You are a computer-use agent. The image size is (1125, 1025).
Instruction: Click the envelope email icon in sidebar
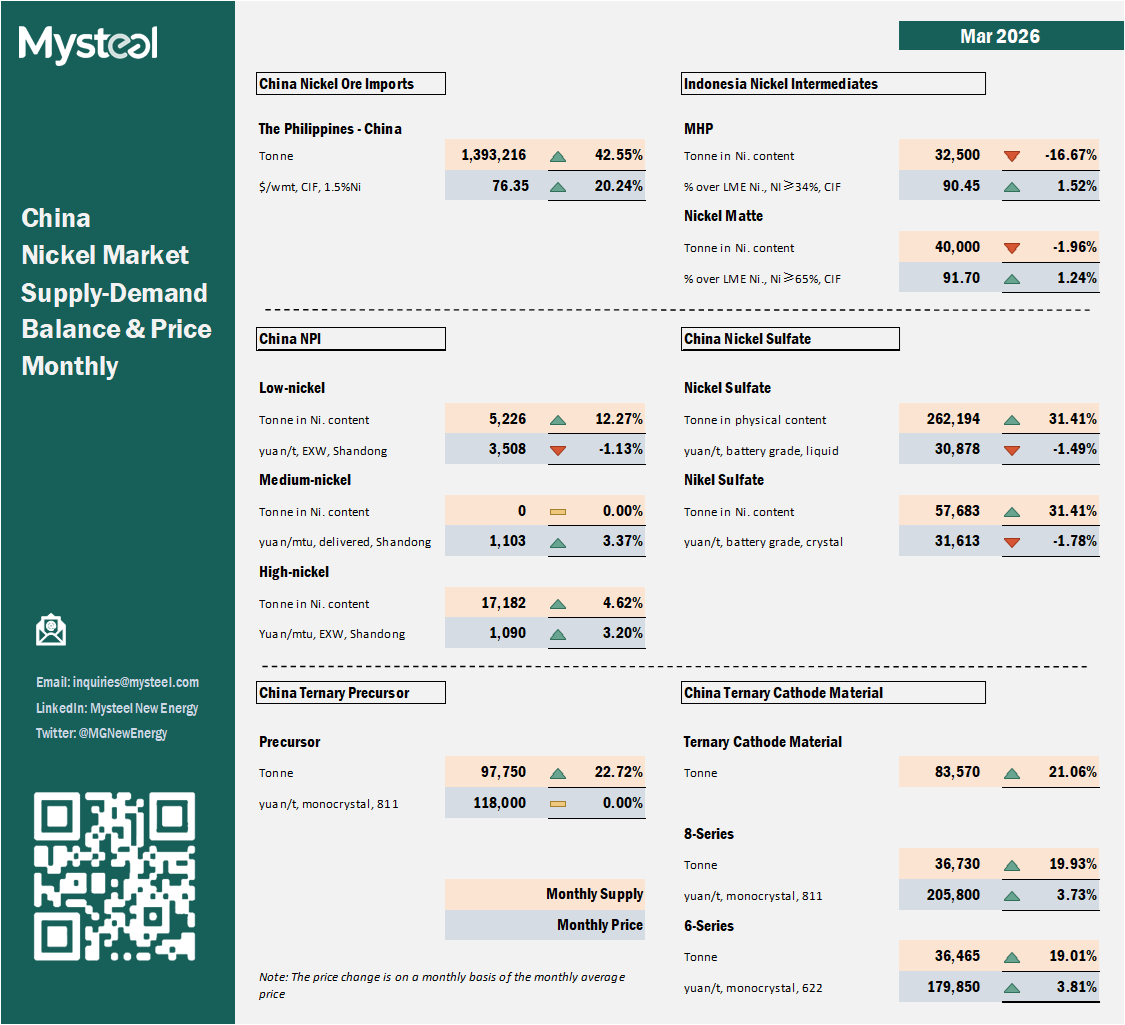point(50,630)
